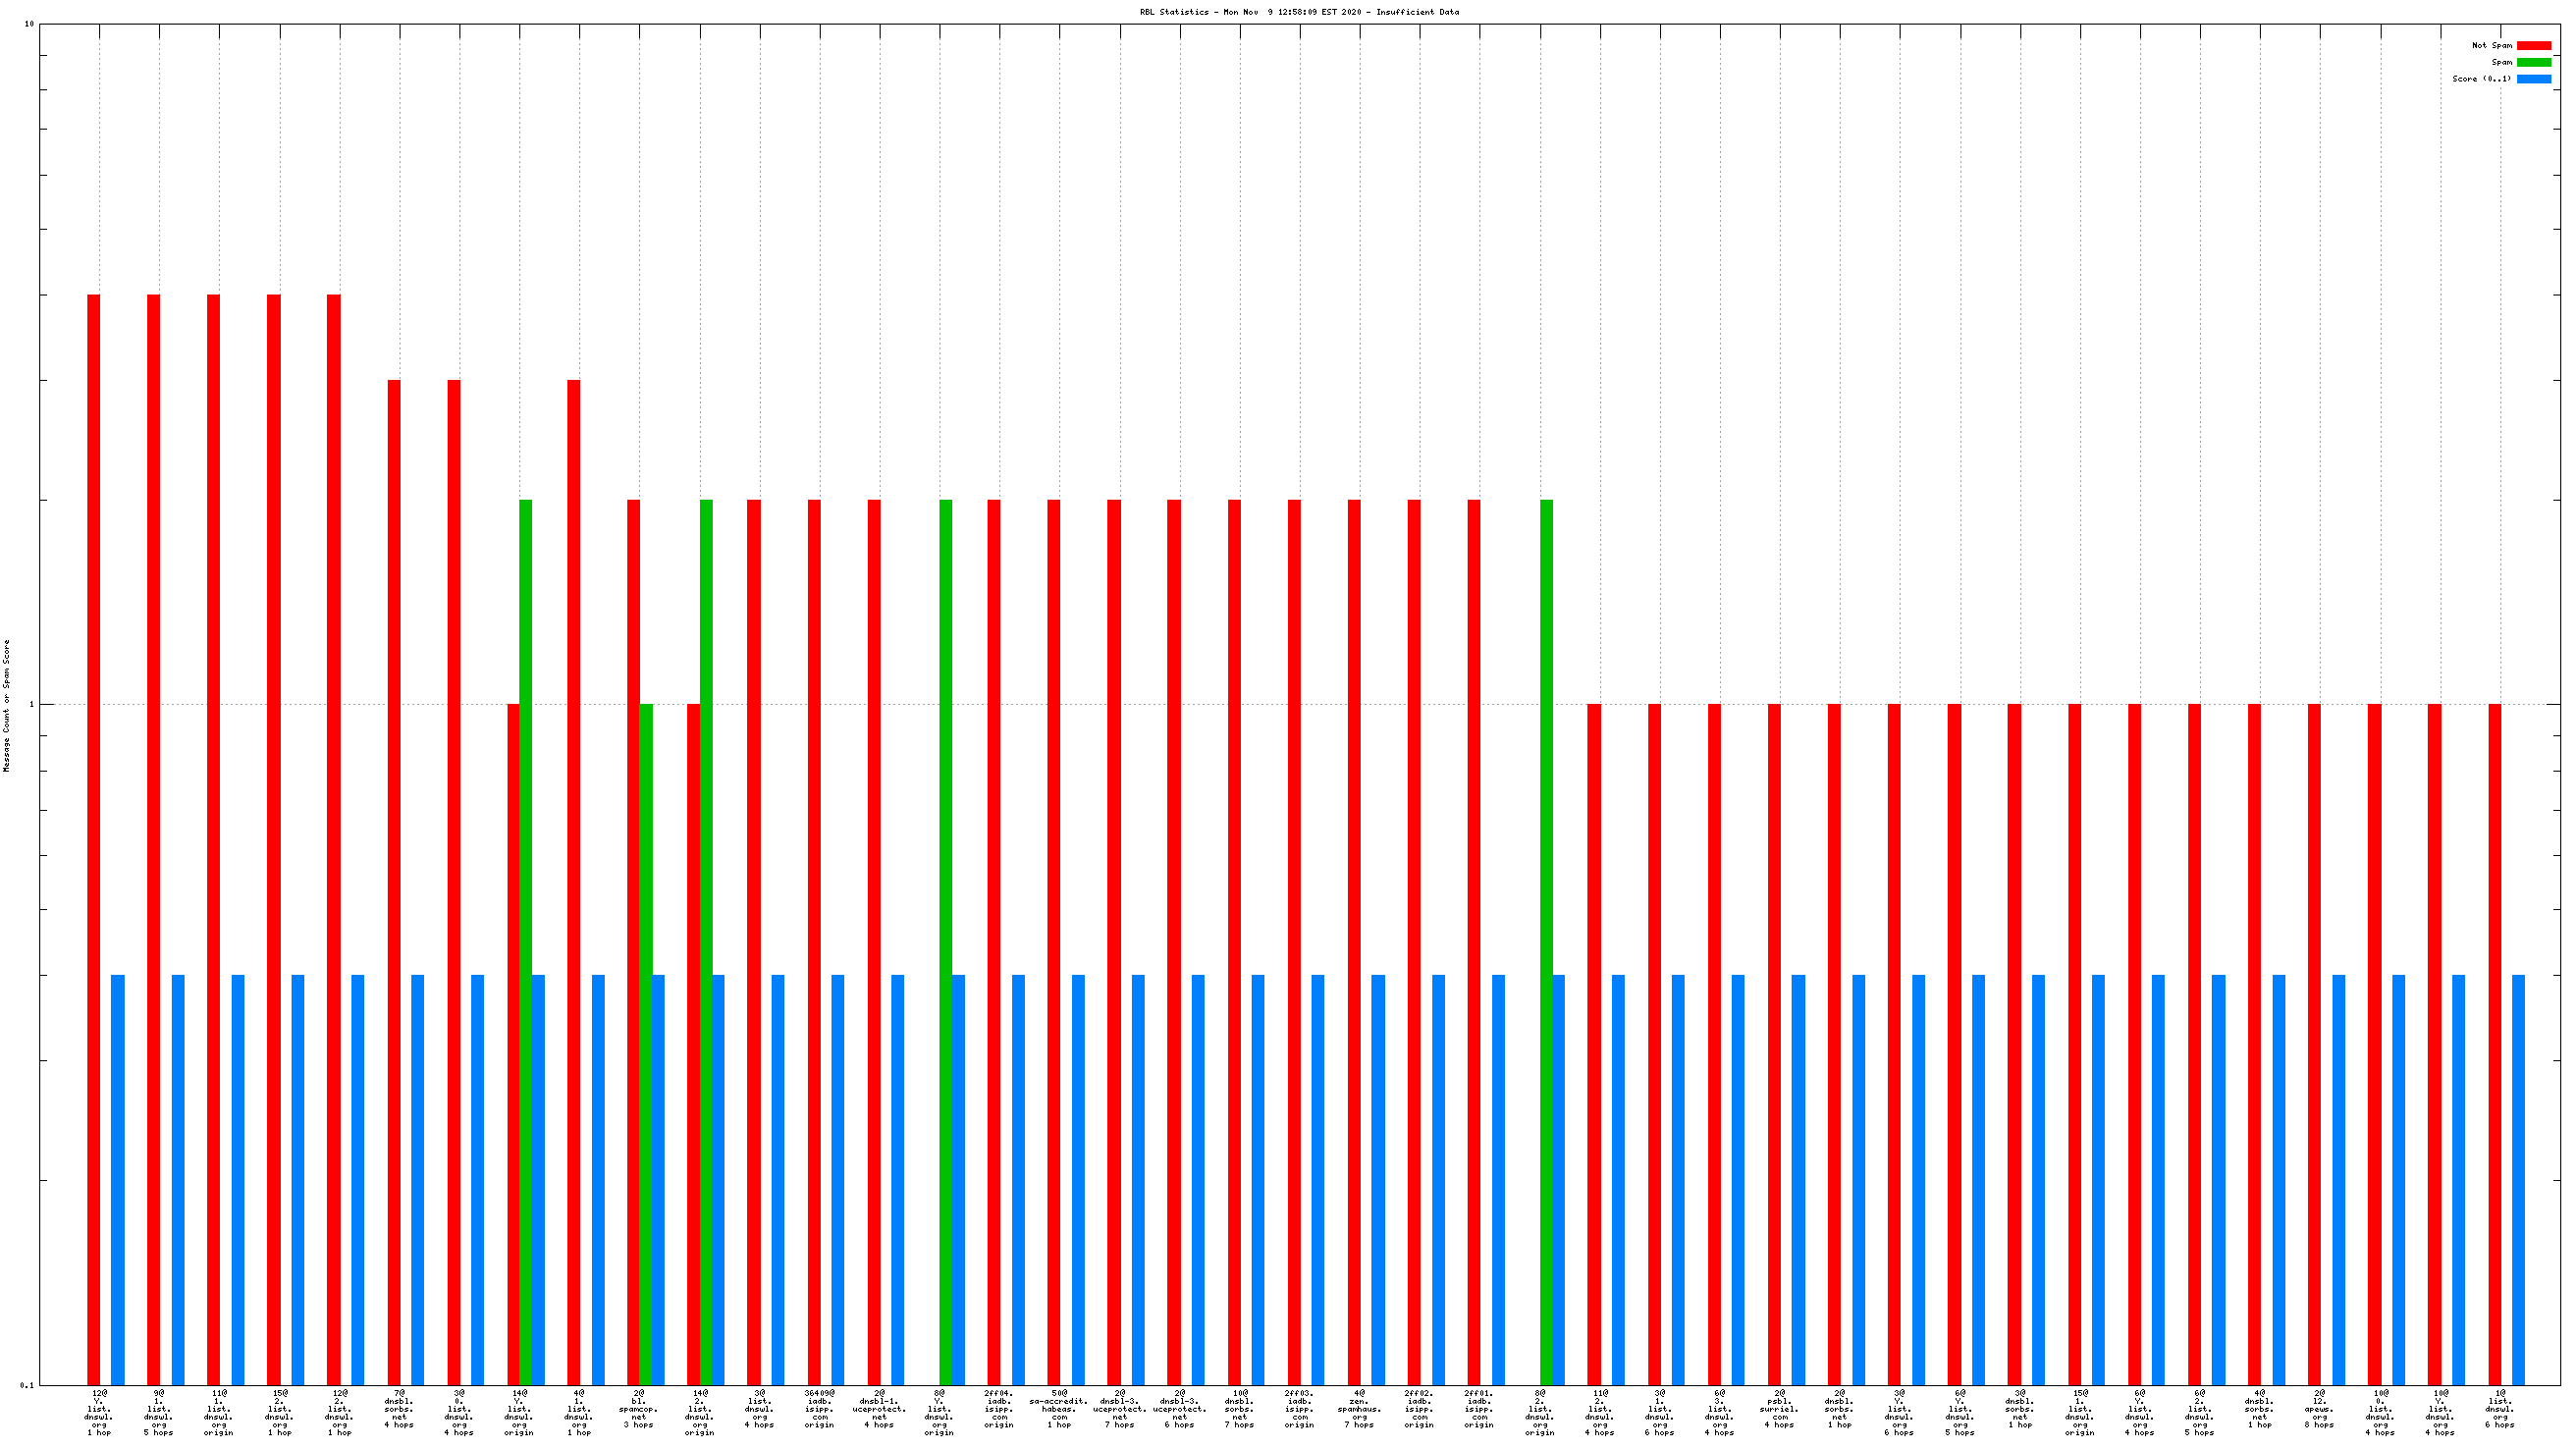The image size is (2576, 1449).
Task: Click the dnsbl-1.uceprotect.net 4 hops label
Action: [x=879, y=1408]
